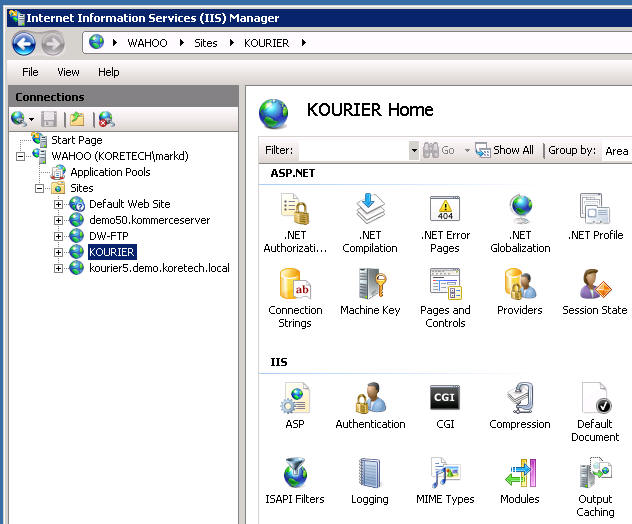Open .NET Authorization feature

point(295,223)
